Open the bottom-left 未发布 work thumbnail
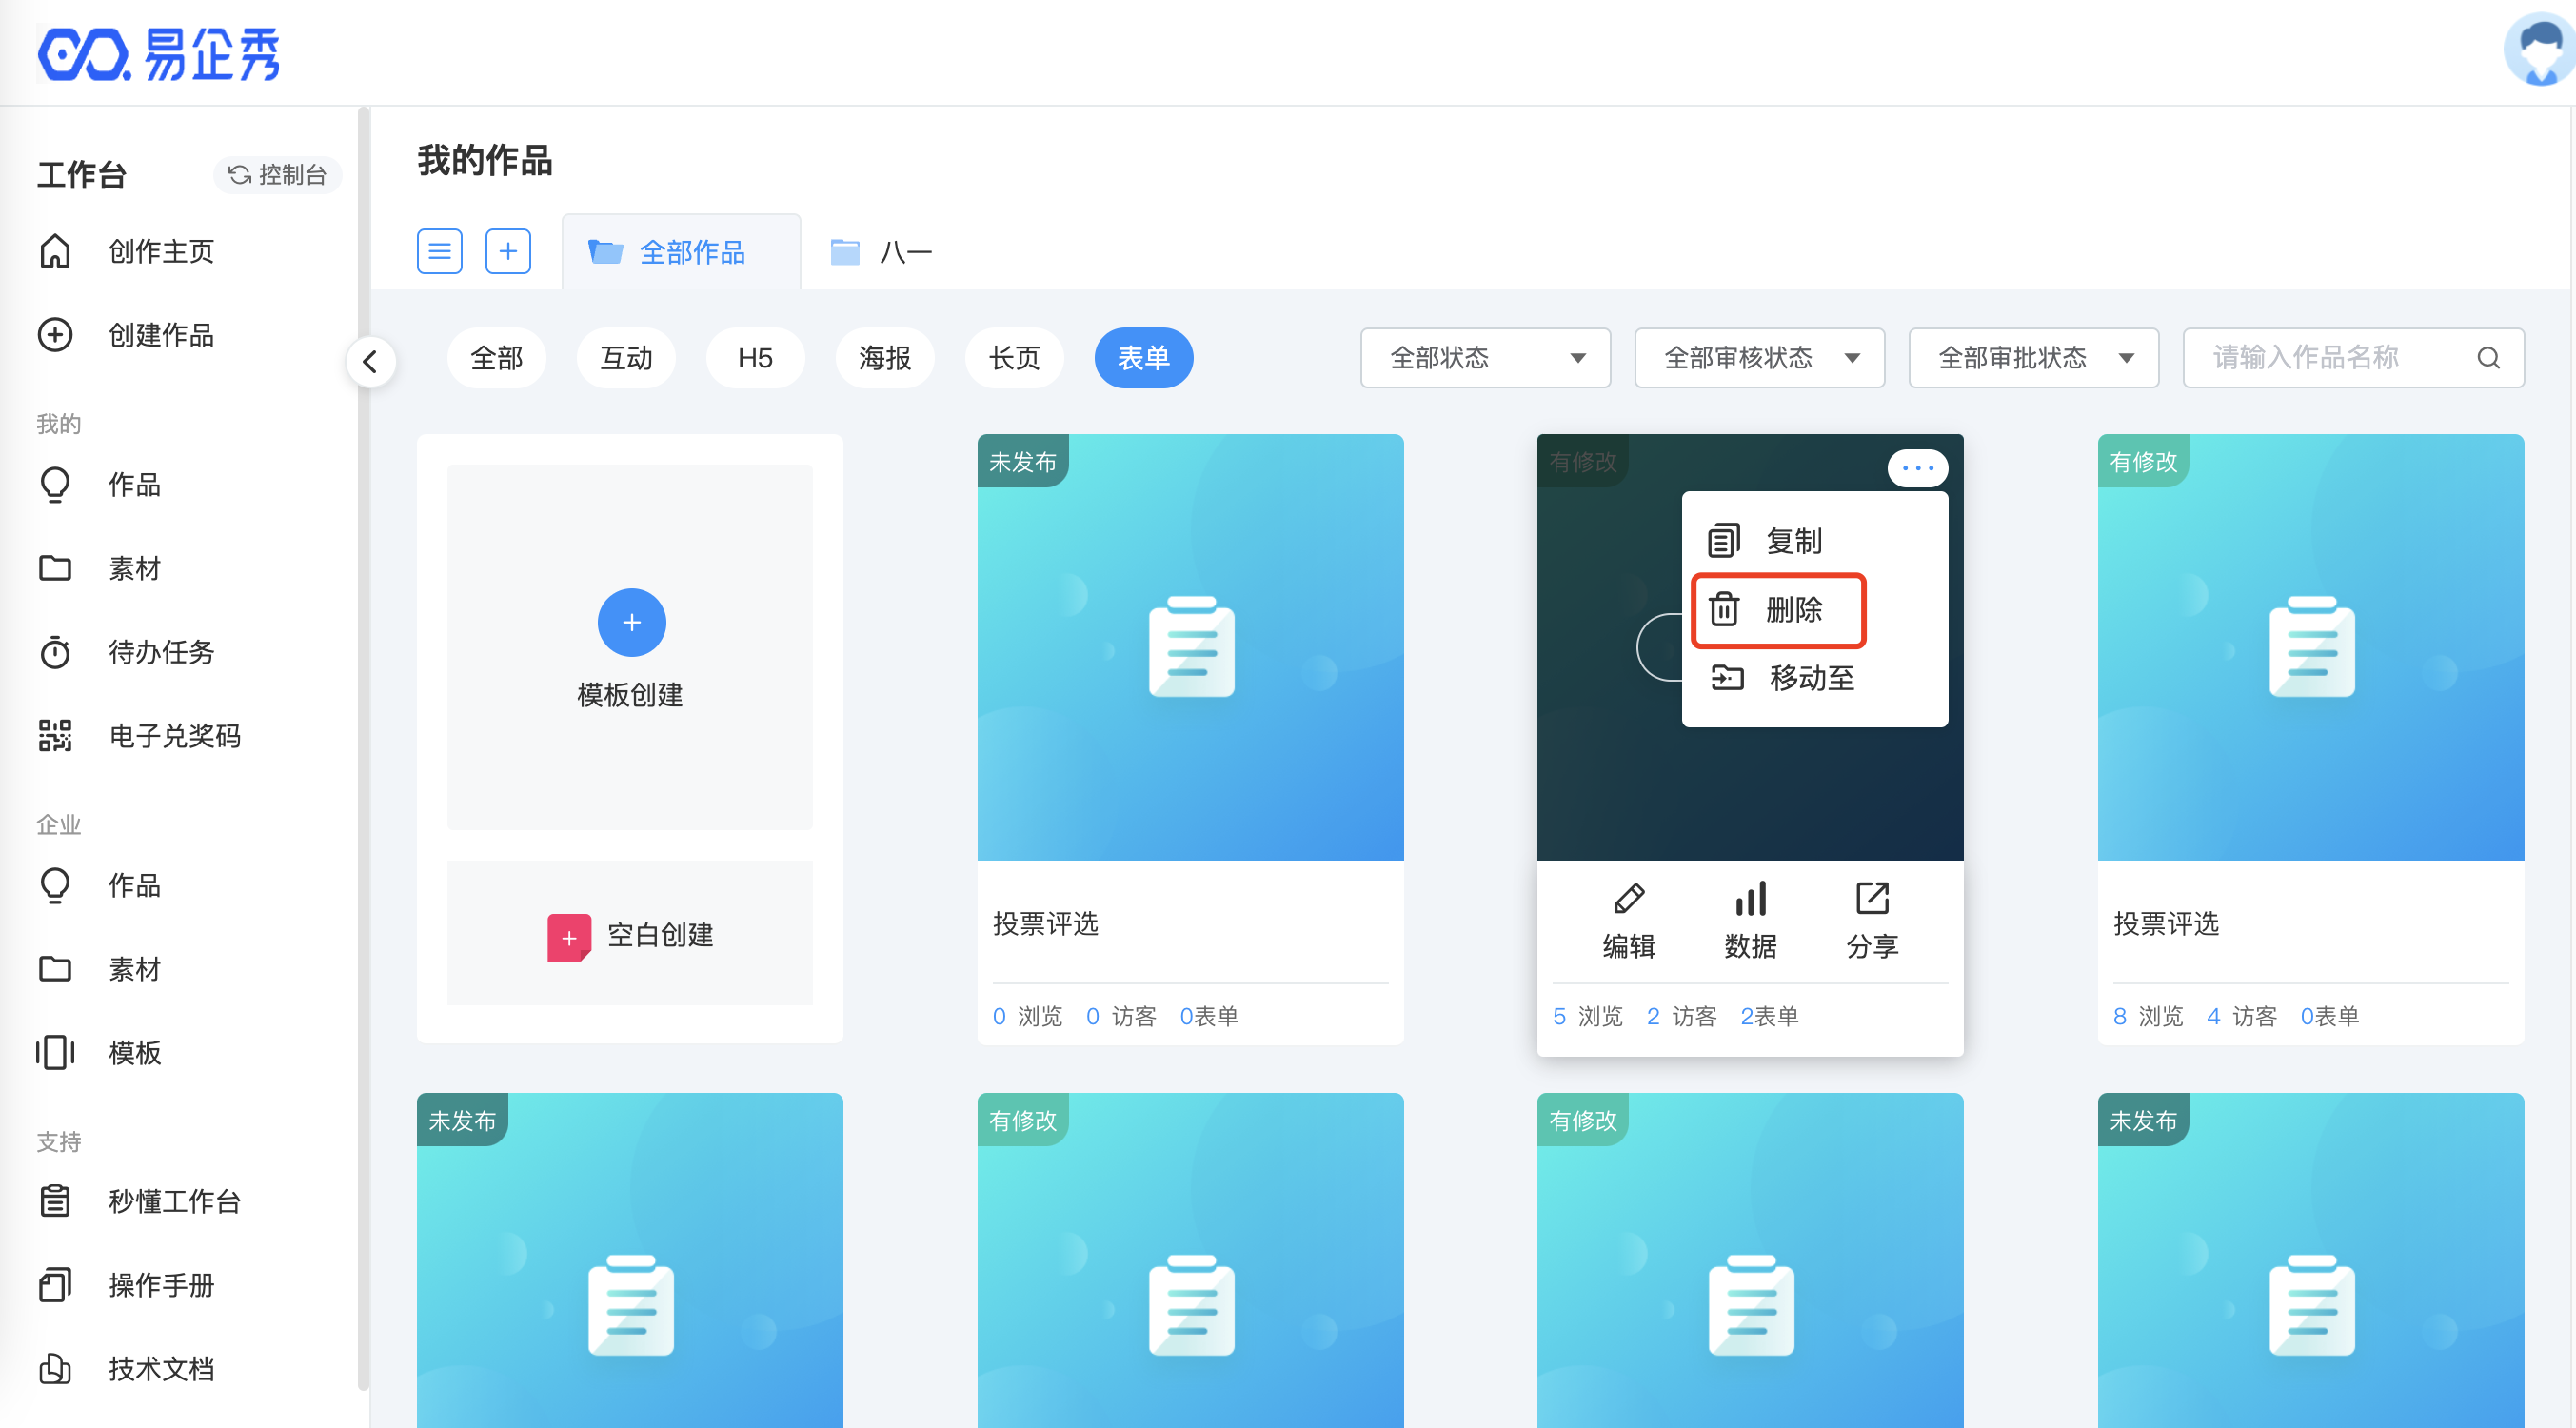 [630, 1260]
